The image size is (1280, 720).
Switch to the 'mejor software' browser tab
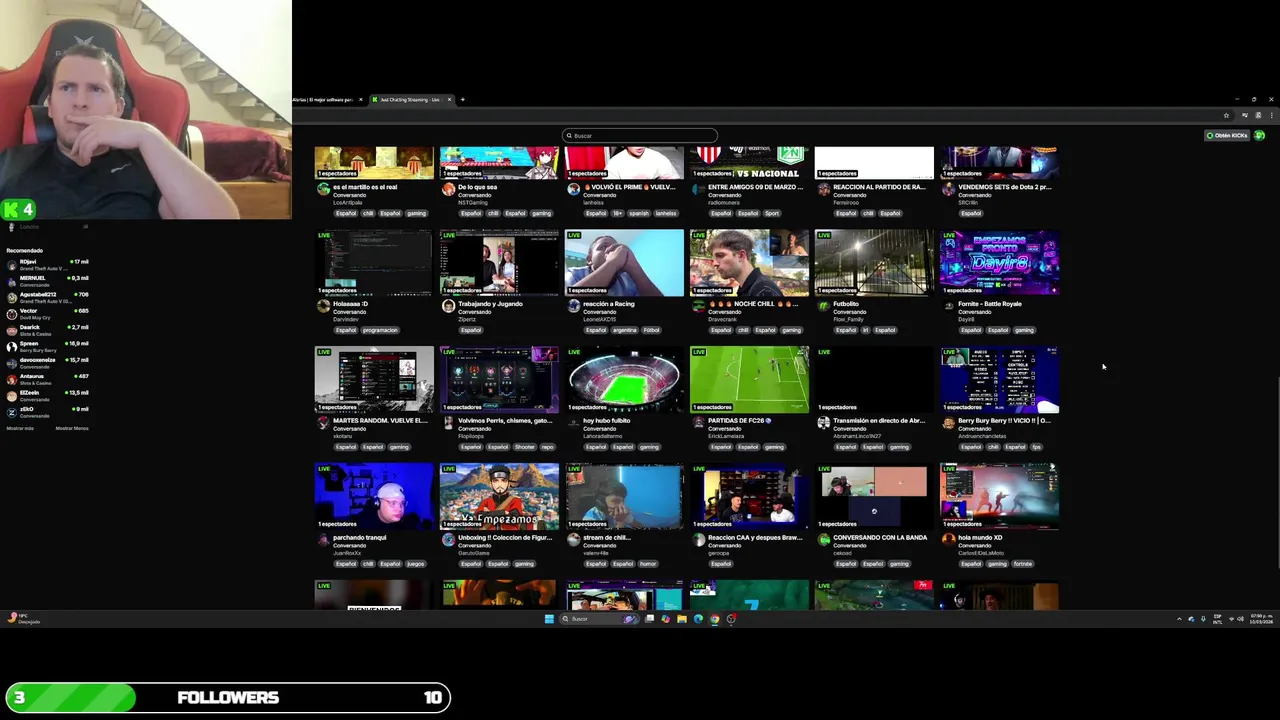328,100
